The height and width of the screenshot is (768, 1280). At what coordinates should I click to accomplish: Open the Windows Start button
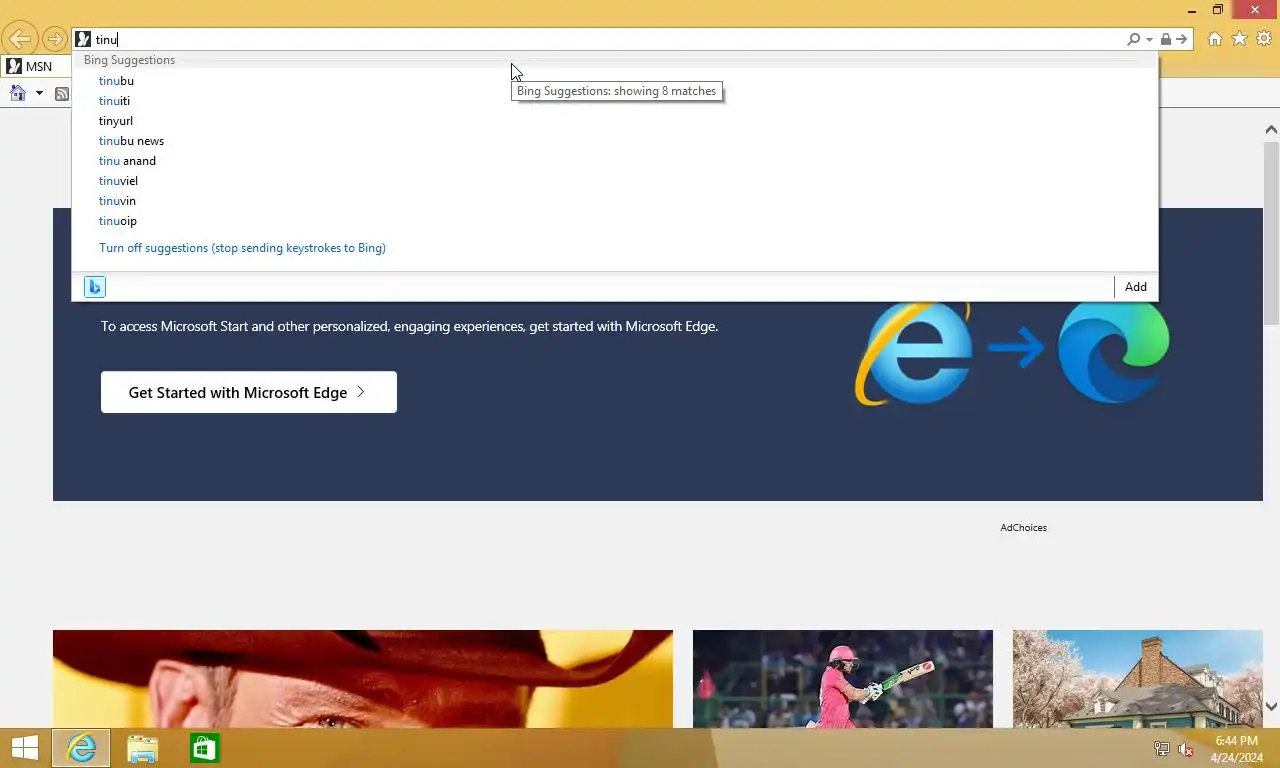(24, 748)
